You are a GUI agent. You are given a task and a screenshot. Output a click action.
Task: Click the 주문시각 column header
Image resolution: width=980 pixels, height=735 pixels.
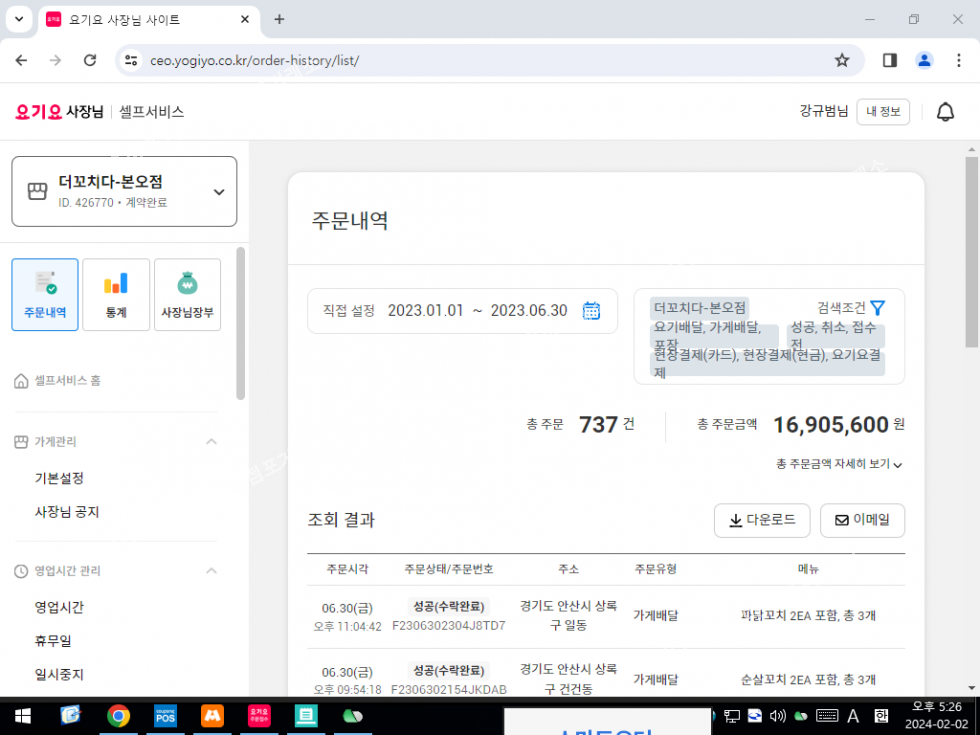[x=348, y=569]
